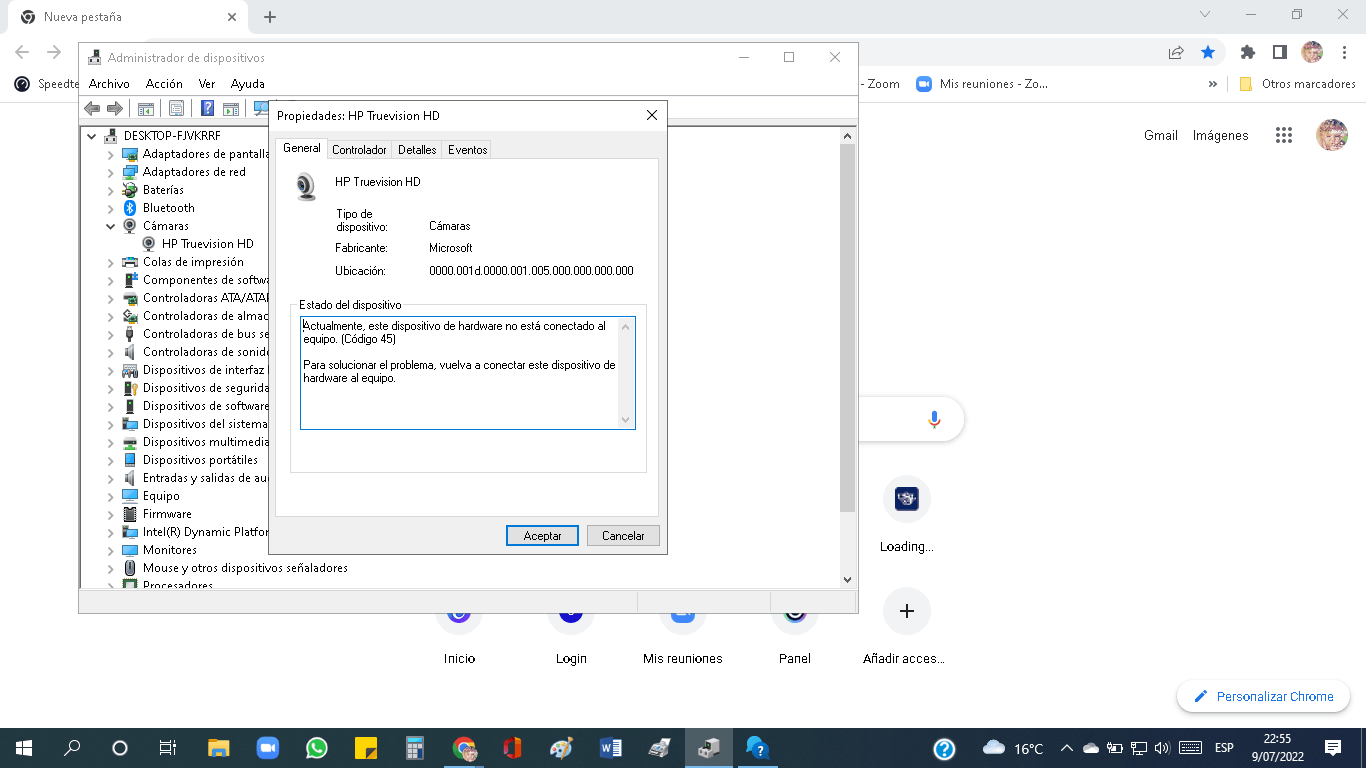1366x768 pixels.
Task: Click the Google voice search microphone
Action: point(934,419)
